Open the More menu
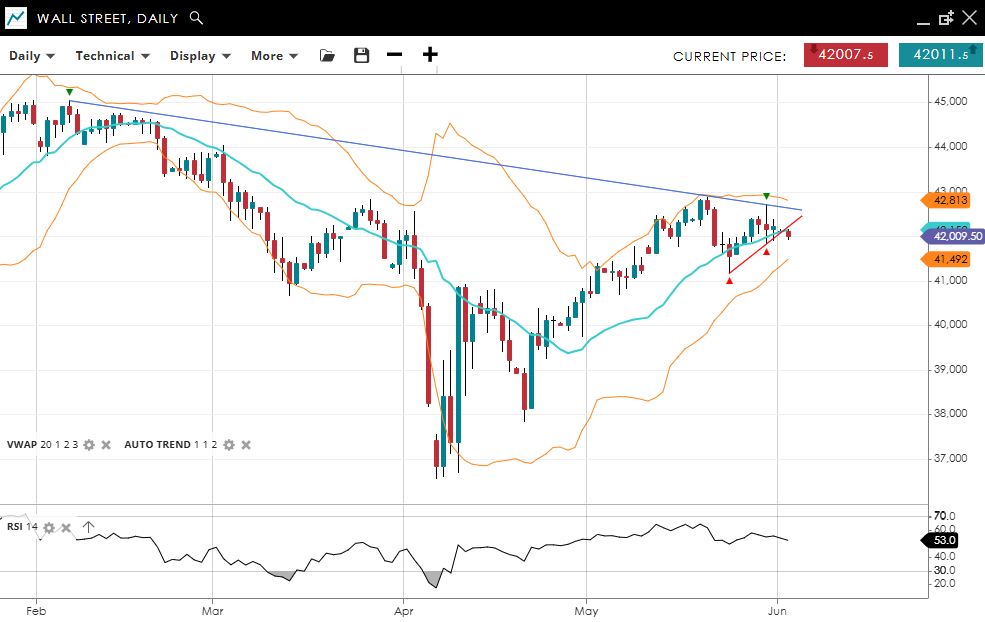Screen dimensions: 985x622 click(x=274, y=56)
